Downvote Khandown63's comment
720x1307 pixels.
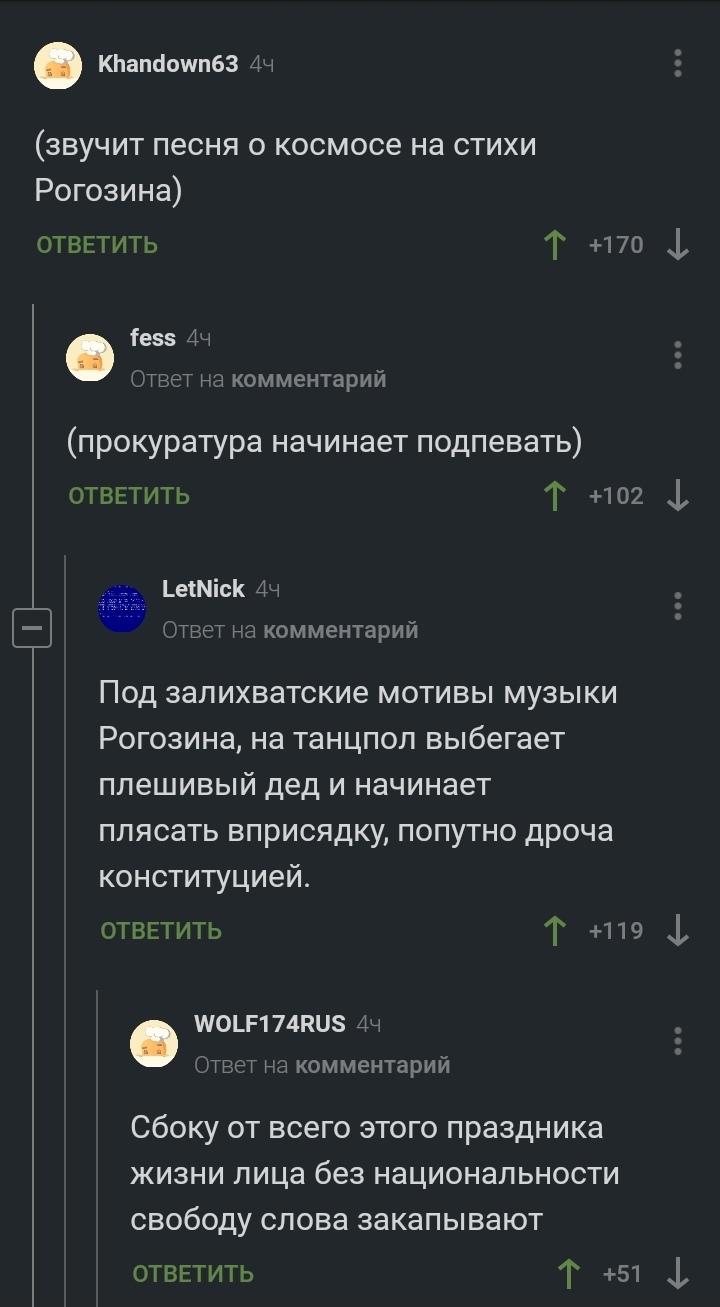point(678,245)
